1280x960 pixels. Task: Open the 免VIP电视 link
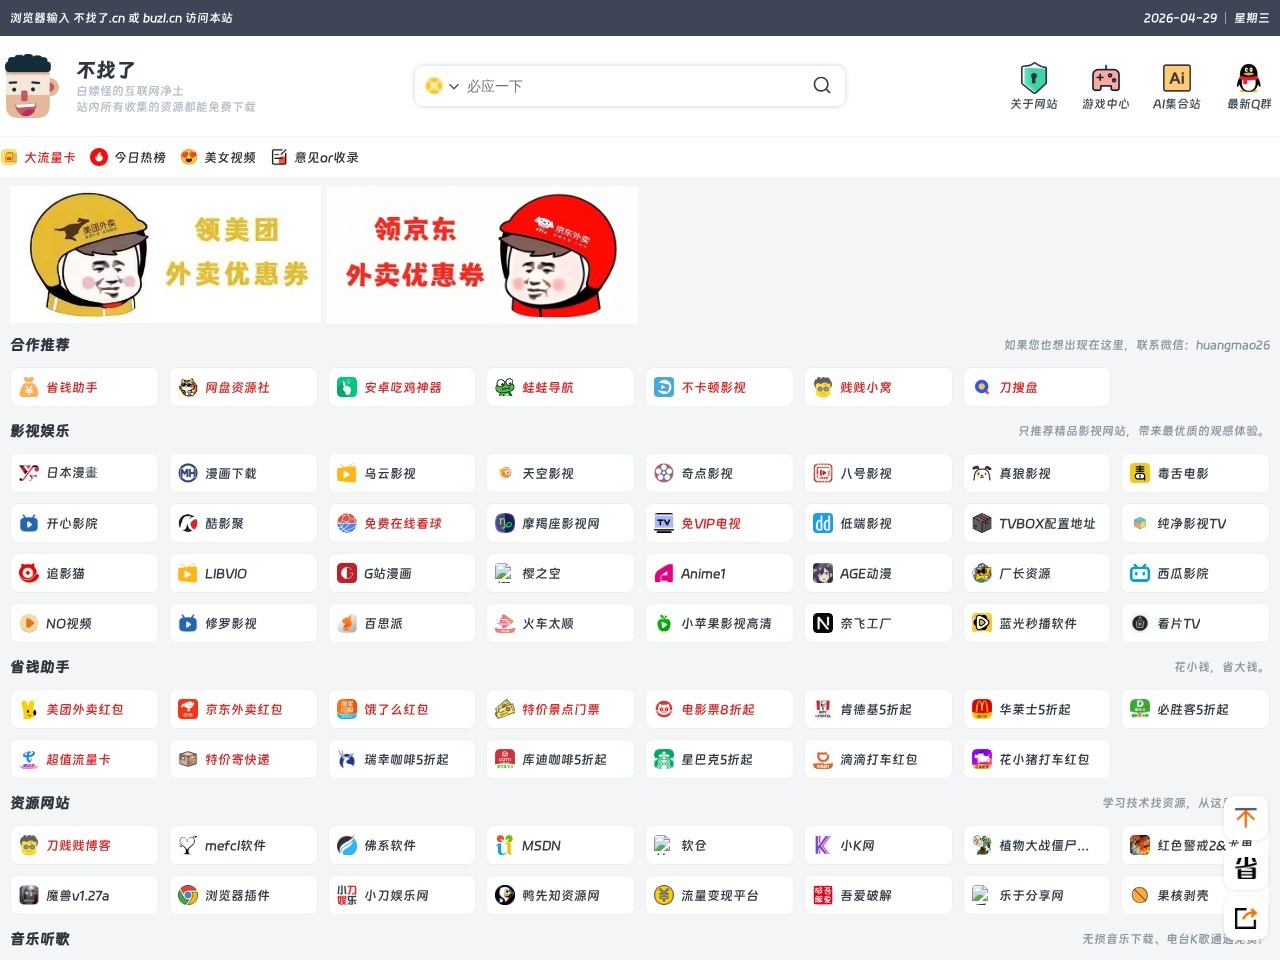[719, 524]
